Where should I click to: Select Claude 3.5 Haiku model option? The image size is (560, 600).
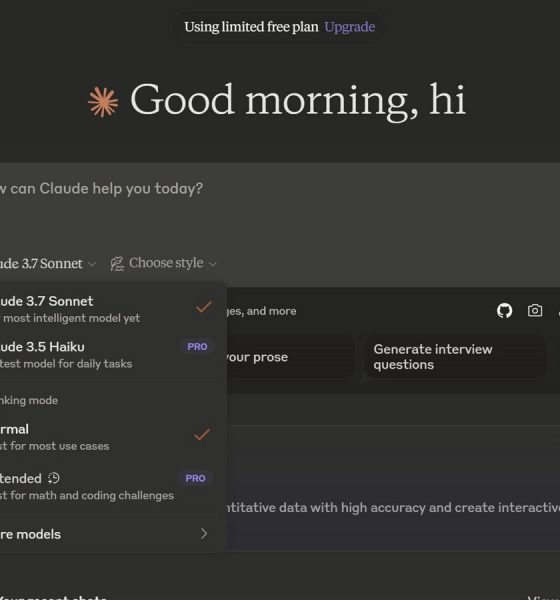tap(108, 355)
